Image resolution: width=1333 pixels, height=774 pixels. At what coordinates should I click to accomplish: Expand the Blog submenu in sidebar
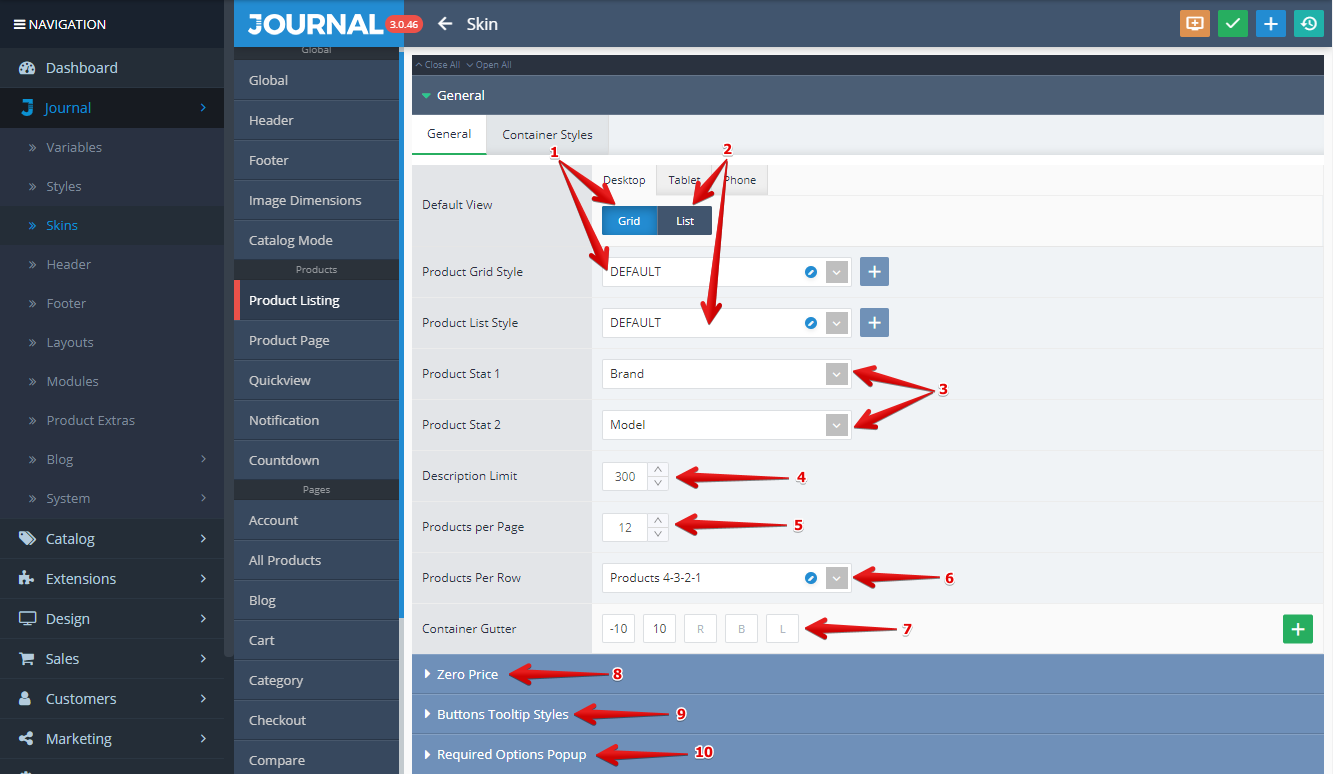point(203,459)
